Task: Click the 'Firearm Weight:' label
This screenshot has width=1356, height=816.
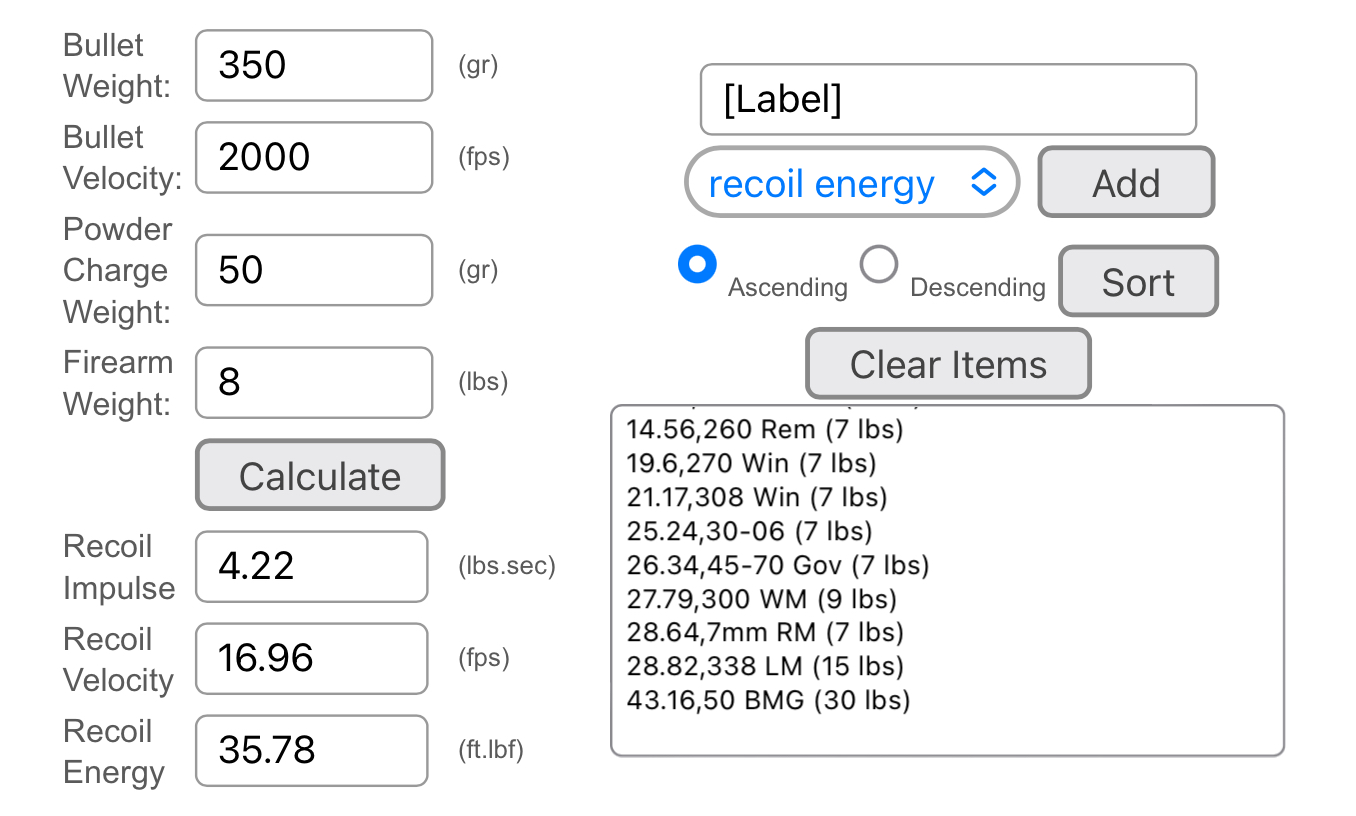Action: 118,383
